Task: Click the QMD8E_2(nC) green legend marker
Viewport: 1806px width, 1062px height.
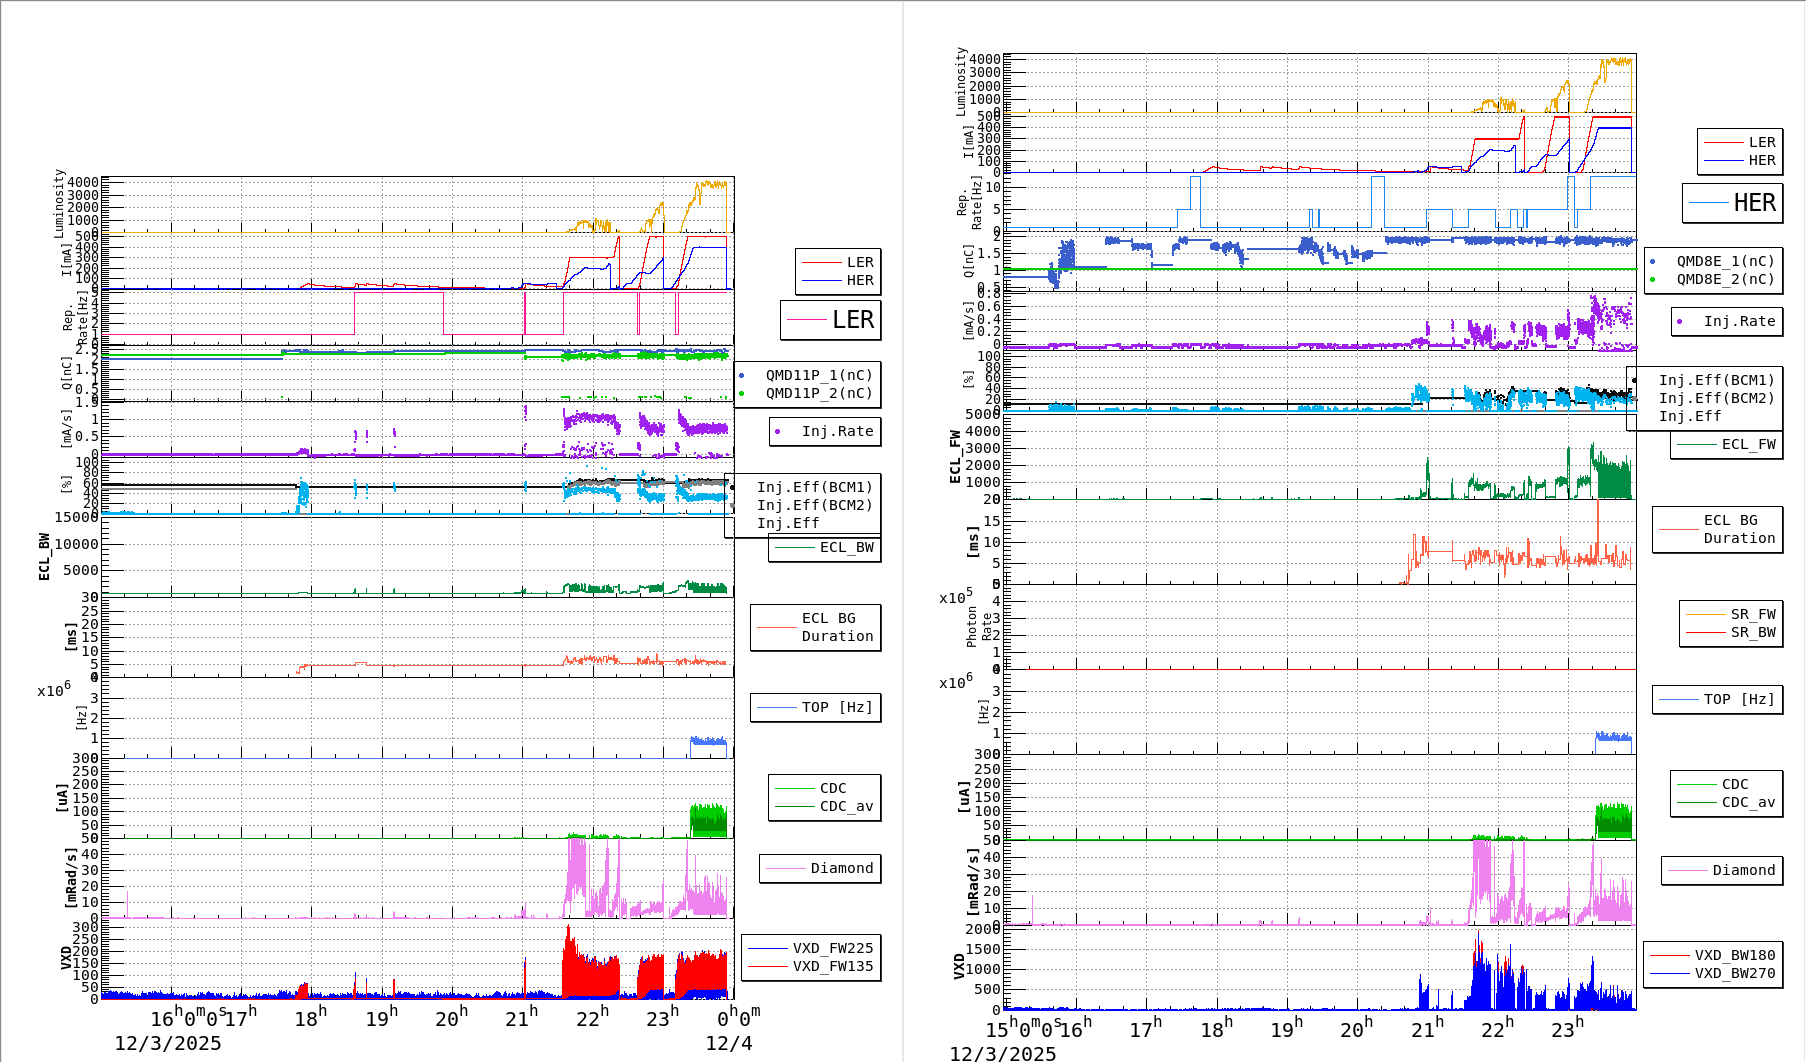Action: point(1652,280)
